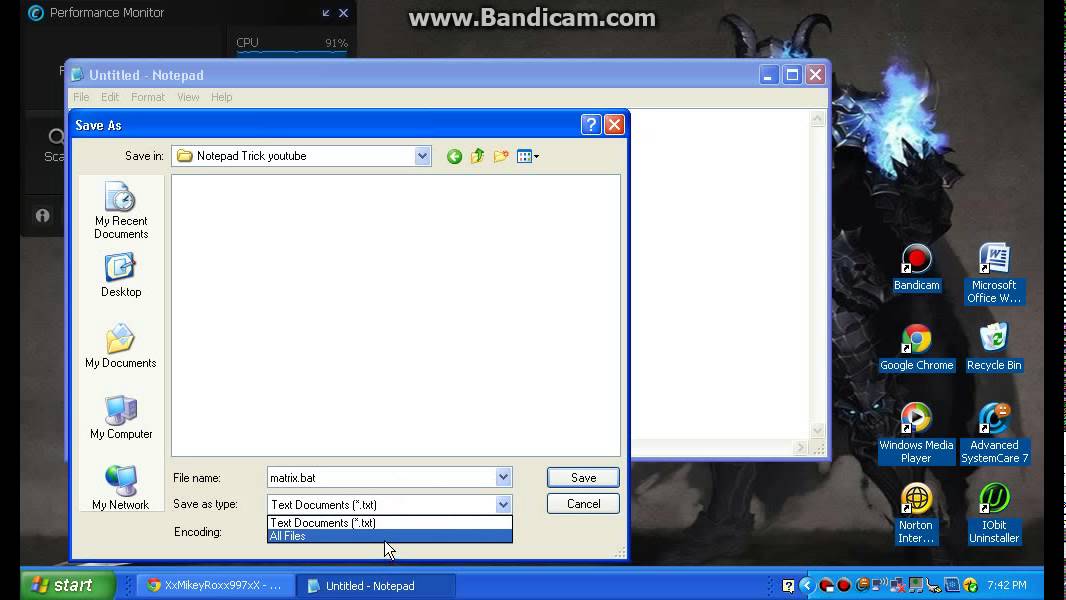Click the File name input field
Screen dimensions: 1066x600
[381, 478]
